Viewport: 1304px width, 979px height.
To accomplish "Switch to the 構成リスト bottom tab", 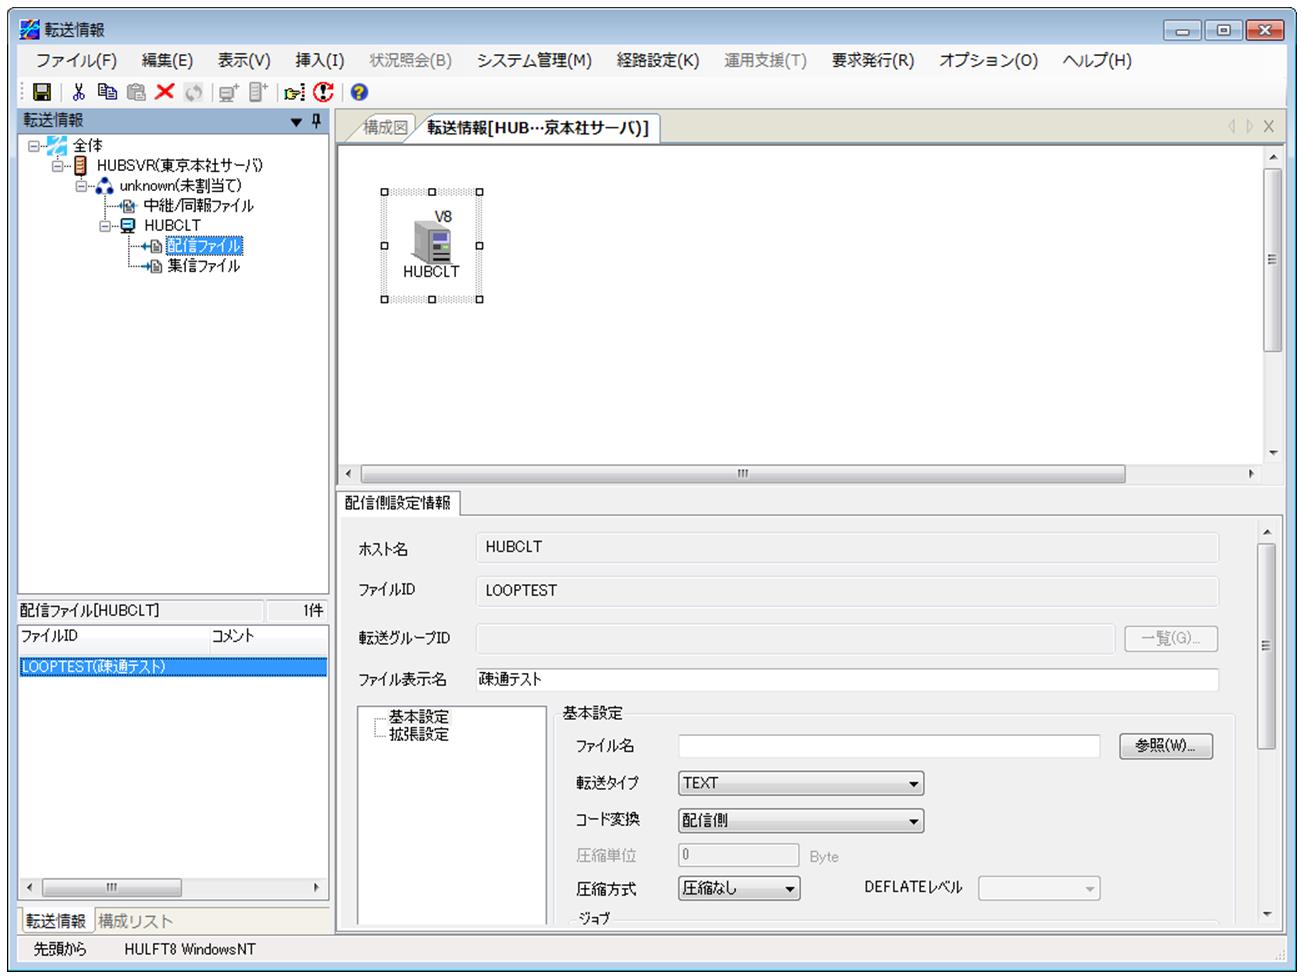I will point(136,921).
